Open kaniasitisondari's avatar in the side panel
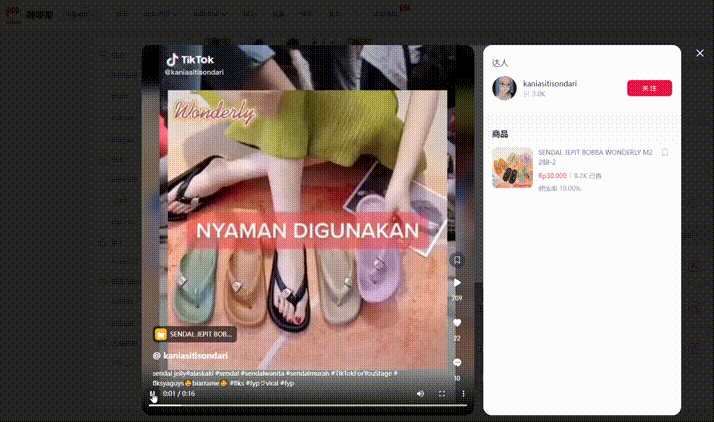 click(505, 88)
